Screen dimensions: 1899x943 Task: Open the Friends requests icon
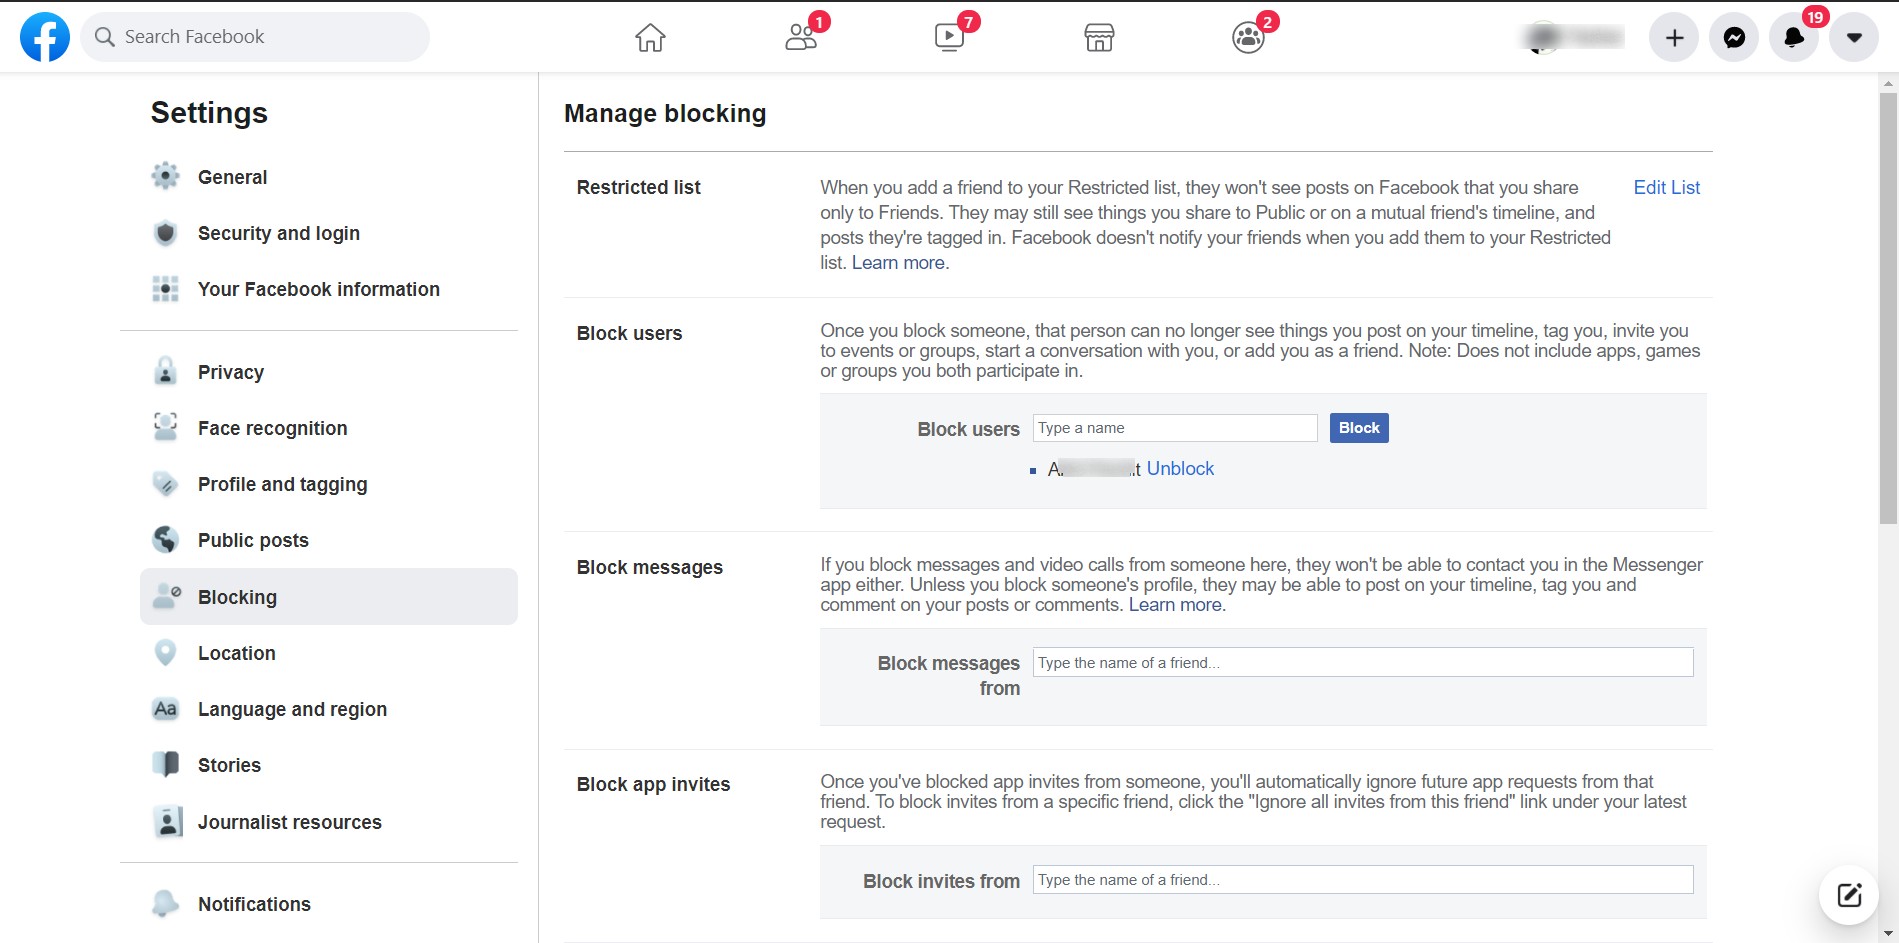(x=800, y=36)
